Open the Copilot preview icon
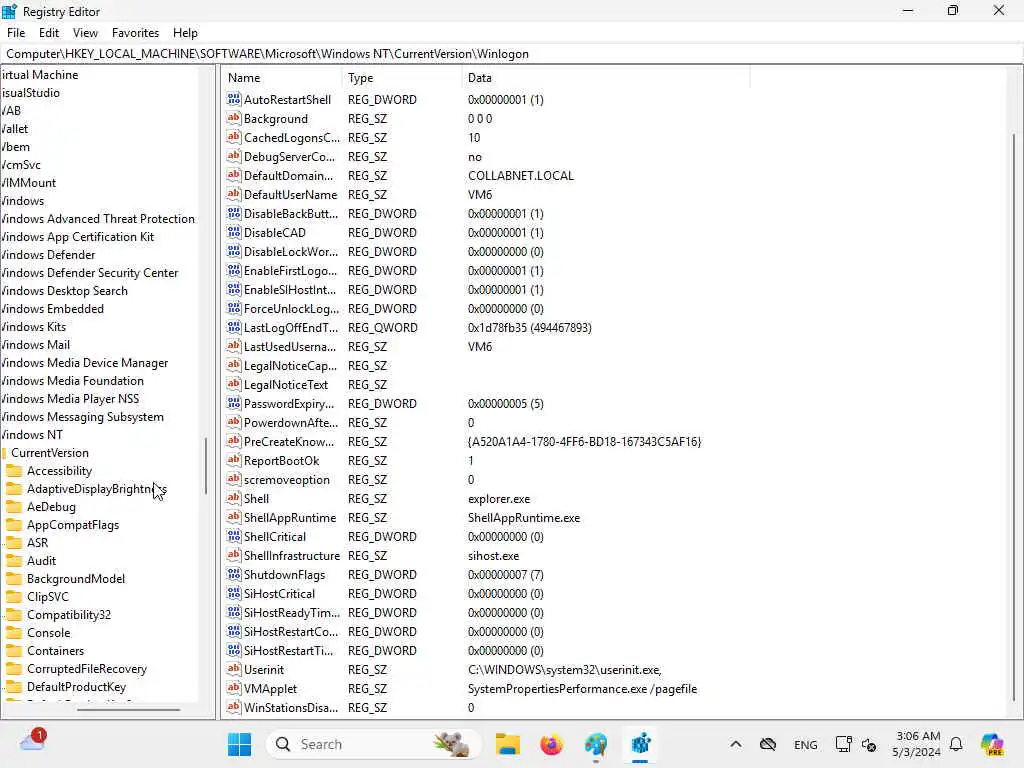1024x768 pixels. pyautogui.click(x=992, y=744)
